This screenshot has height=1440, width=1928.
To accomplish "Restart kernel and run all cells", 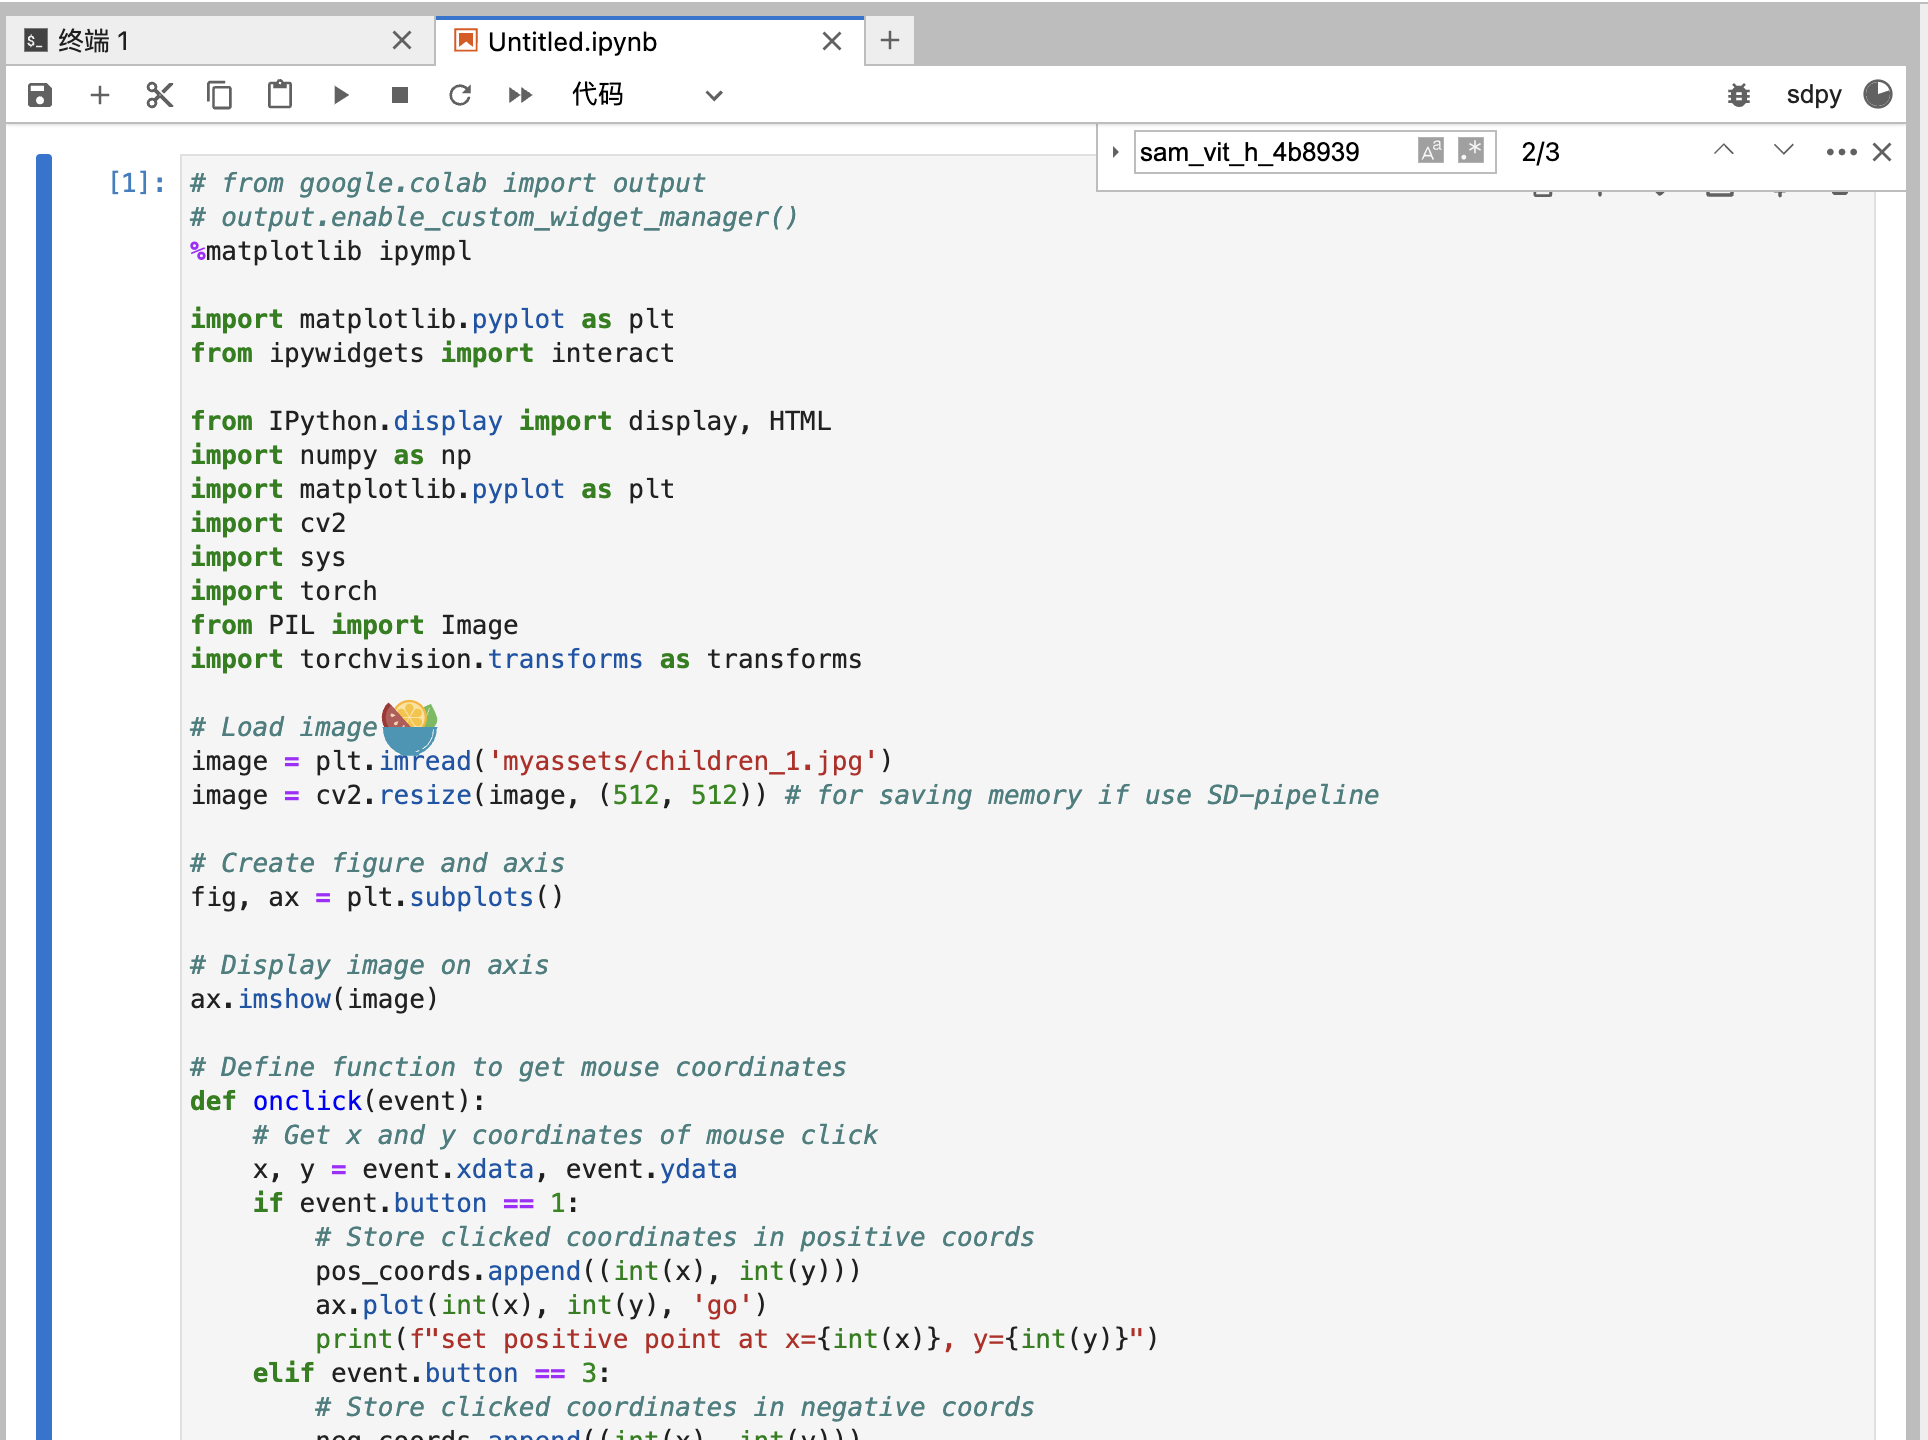I will click(520, 95).
